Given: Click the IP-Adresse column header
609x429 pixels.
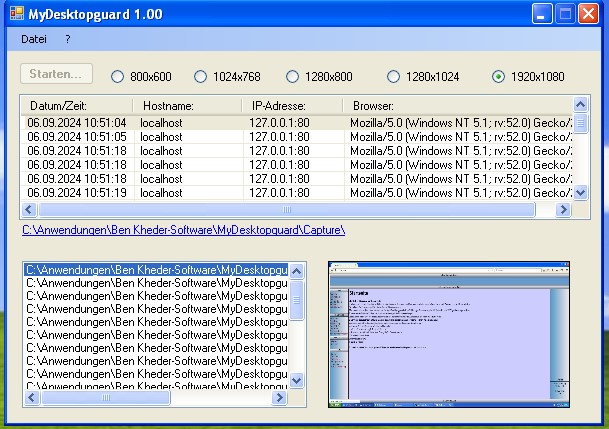Looking at the screenshot, I should click(x=292, y=106).
